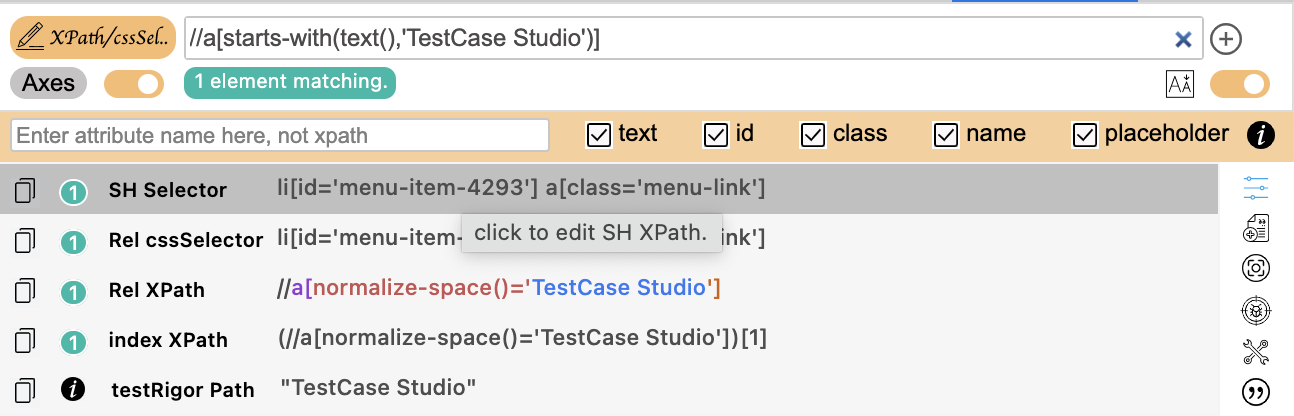
Task: Open the wrench and screwdriver tools icon
Action: 1255,351
